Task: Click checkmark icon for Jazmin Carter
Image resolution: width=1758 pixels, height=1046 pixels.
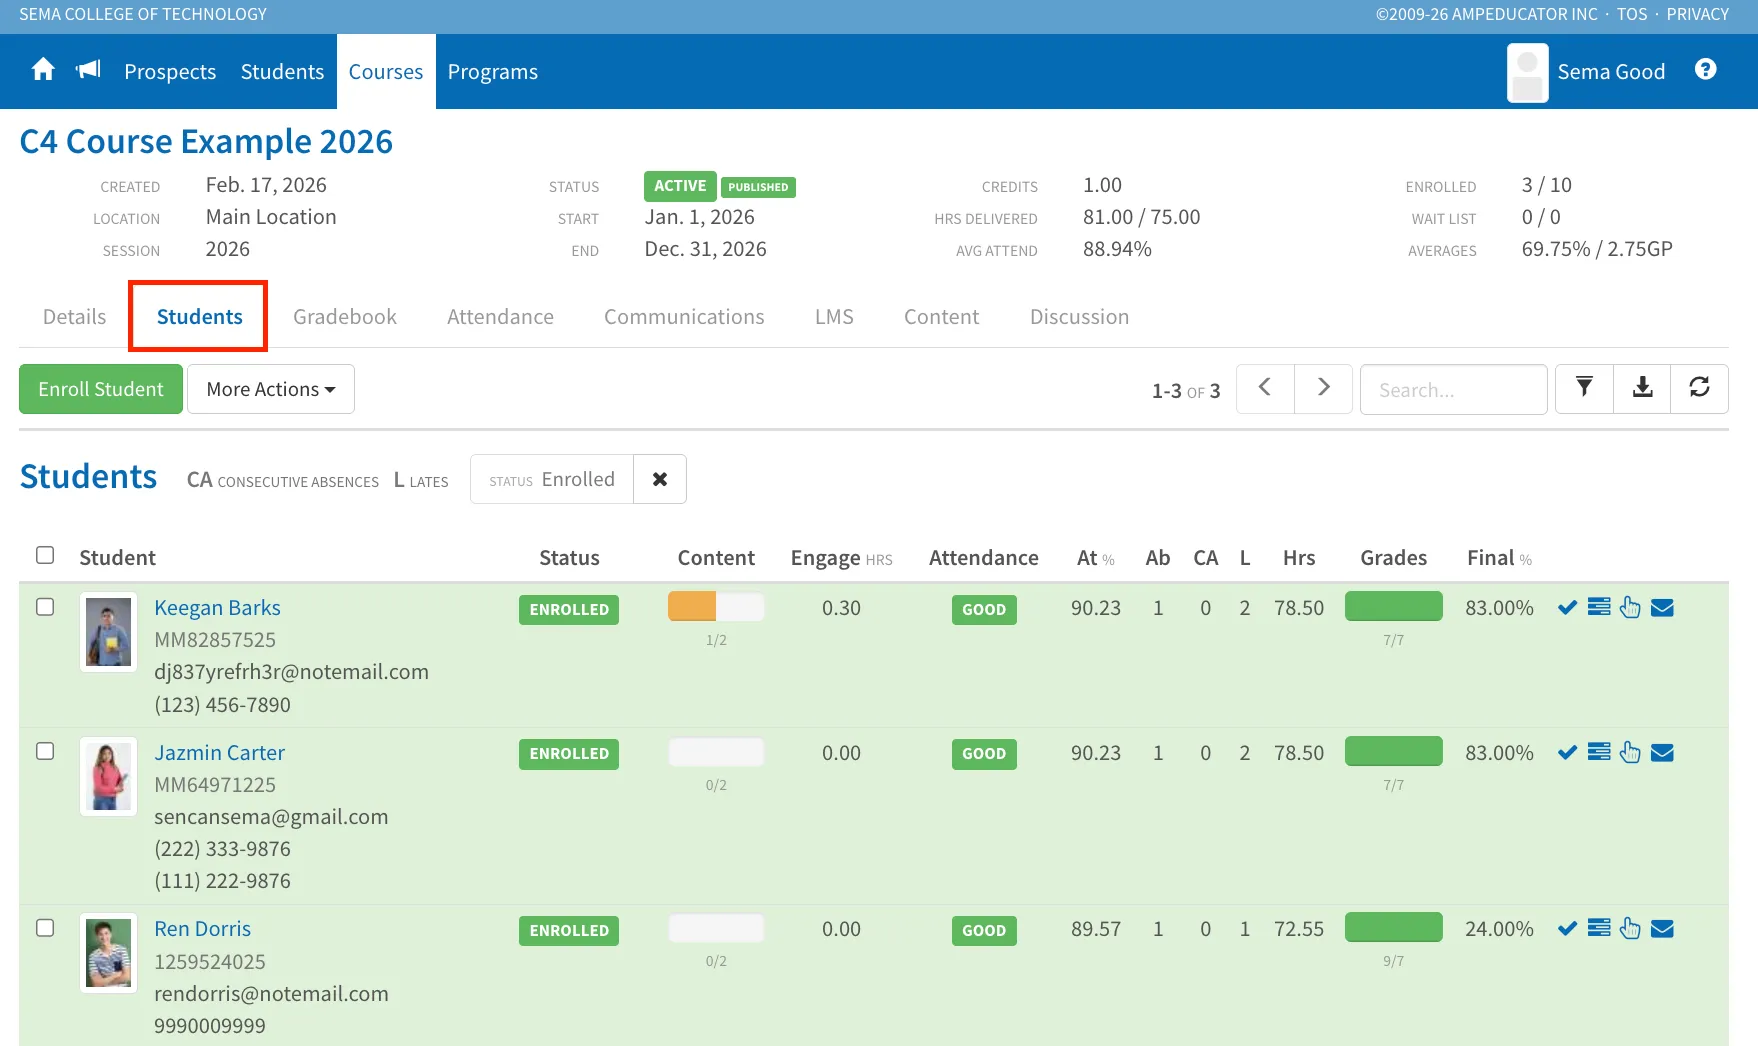Action: point(1567,753)
